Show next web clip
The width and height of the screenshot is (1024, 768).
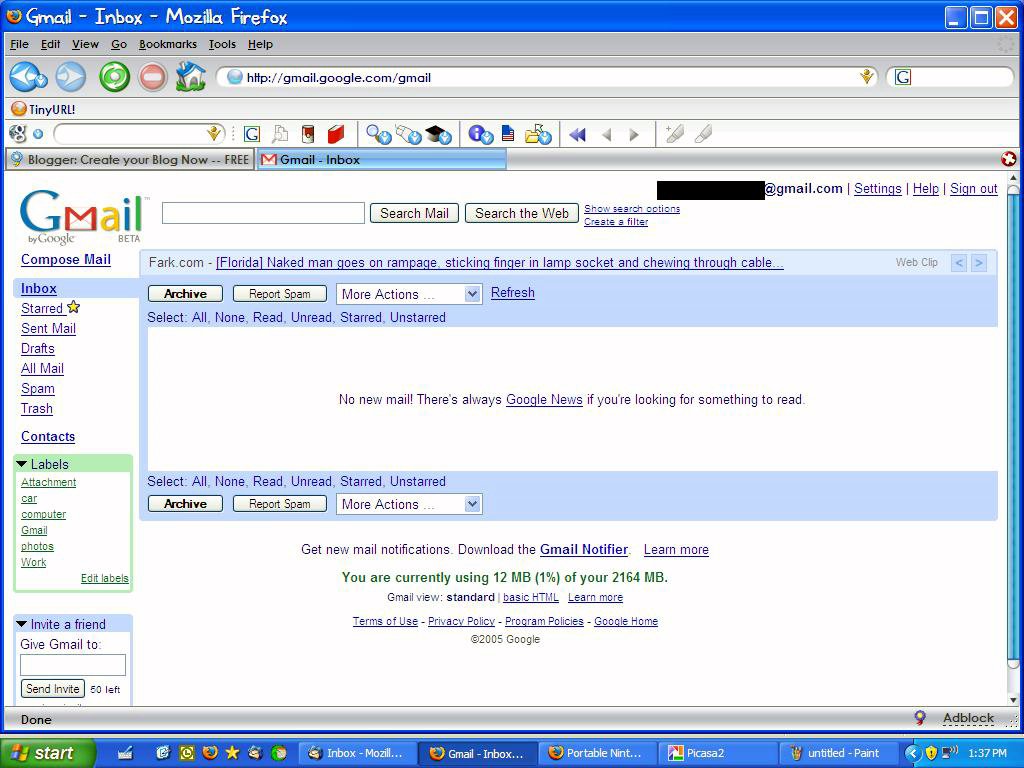click(x=978, y=263)
